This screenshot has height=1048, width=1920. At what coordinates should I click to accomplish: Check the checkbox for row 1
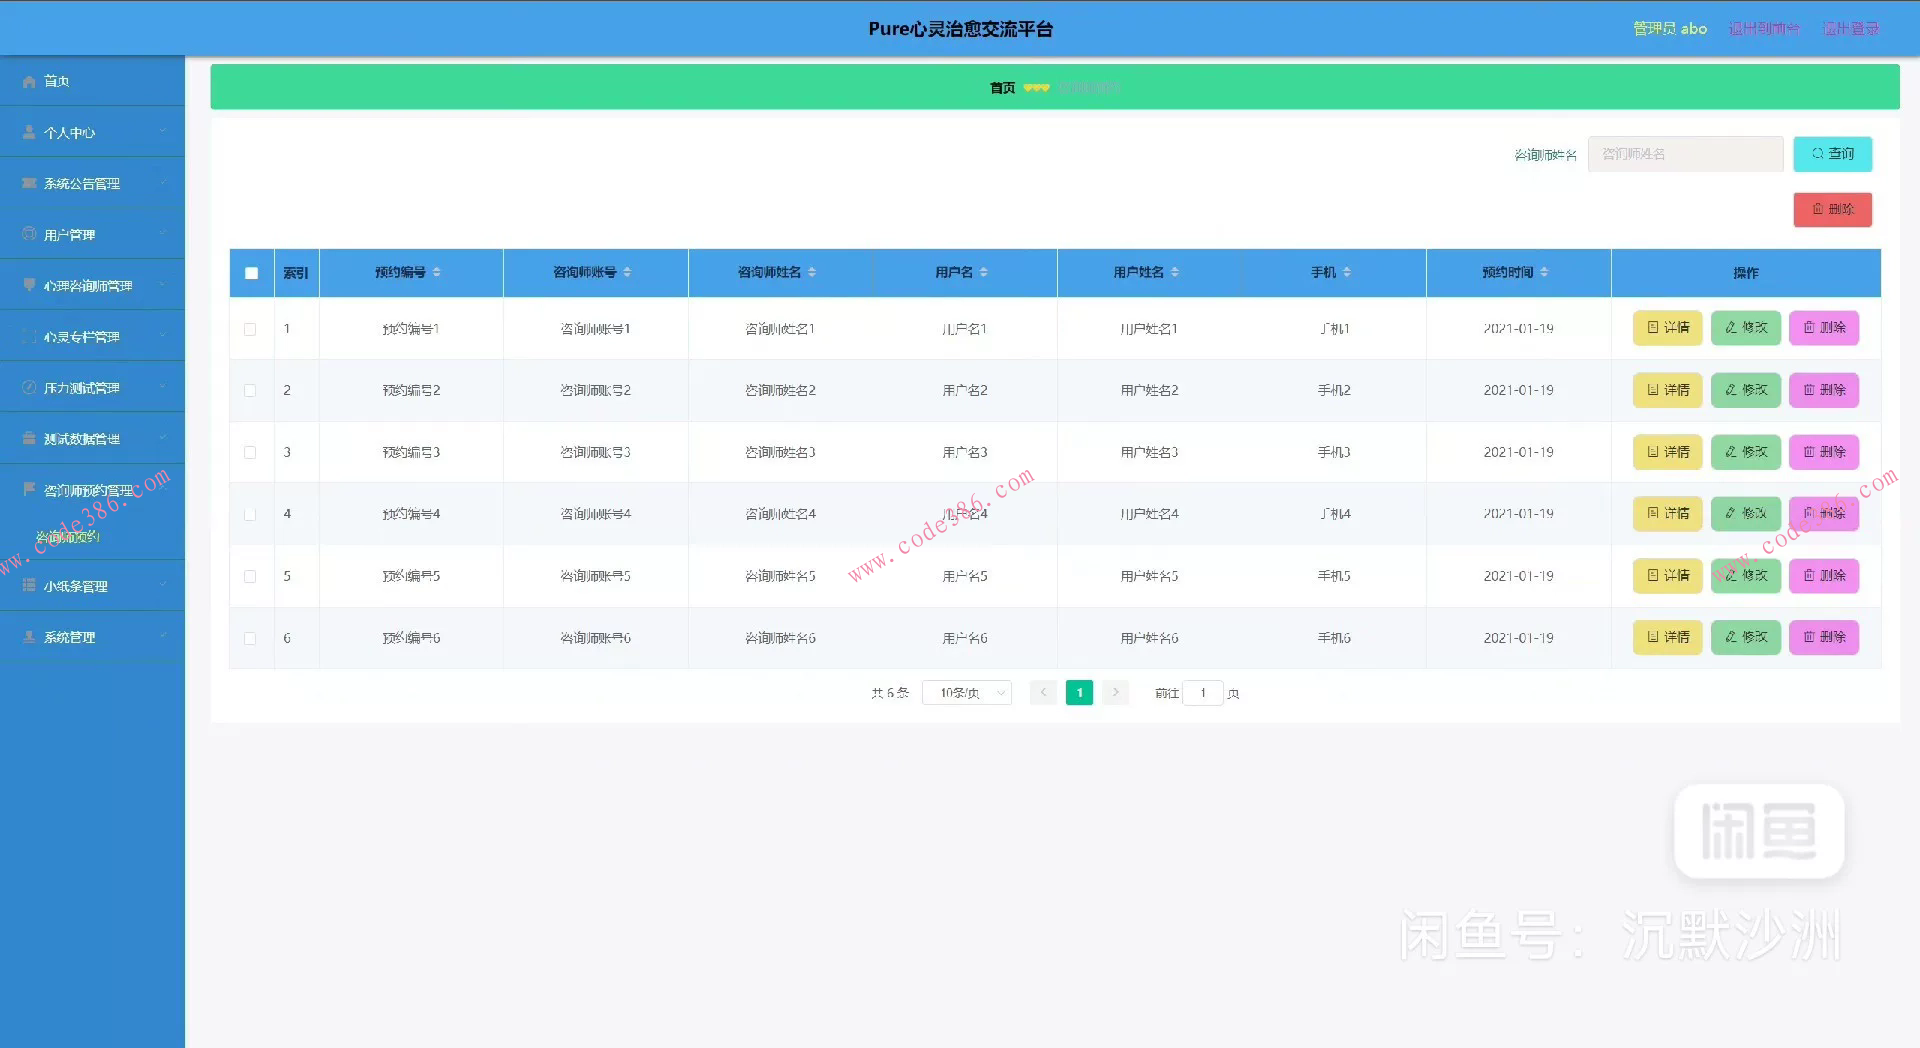tap(250, 329)
